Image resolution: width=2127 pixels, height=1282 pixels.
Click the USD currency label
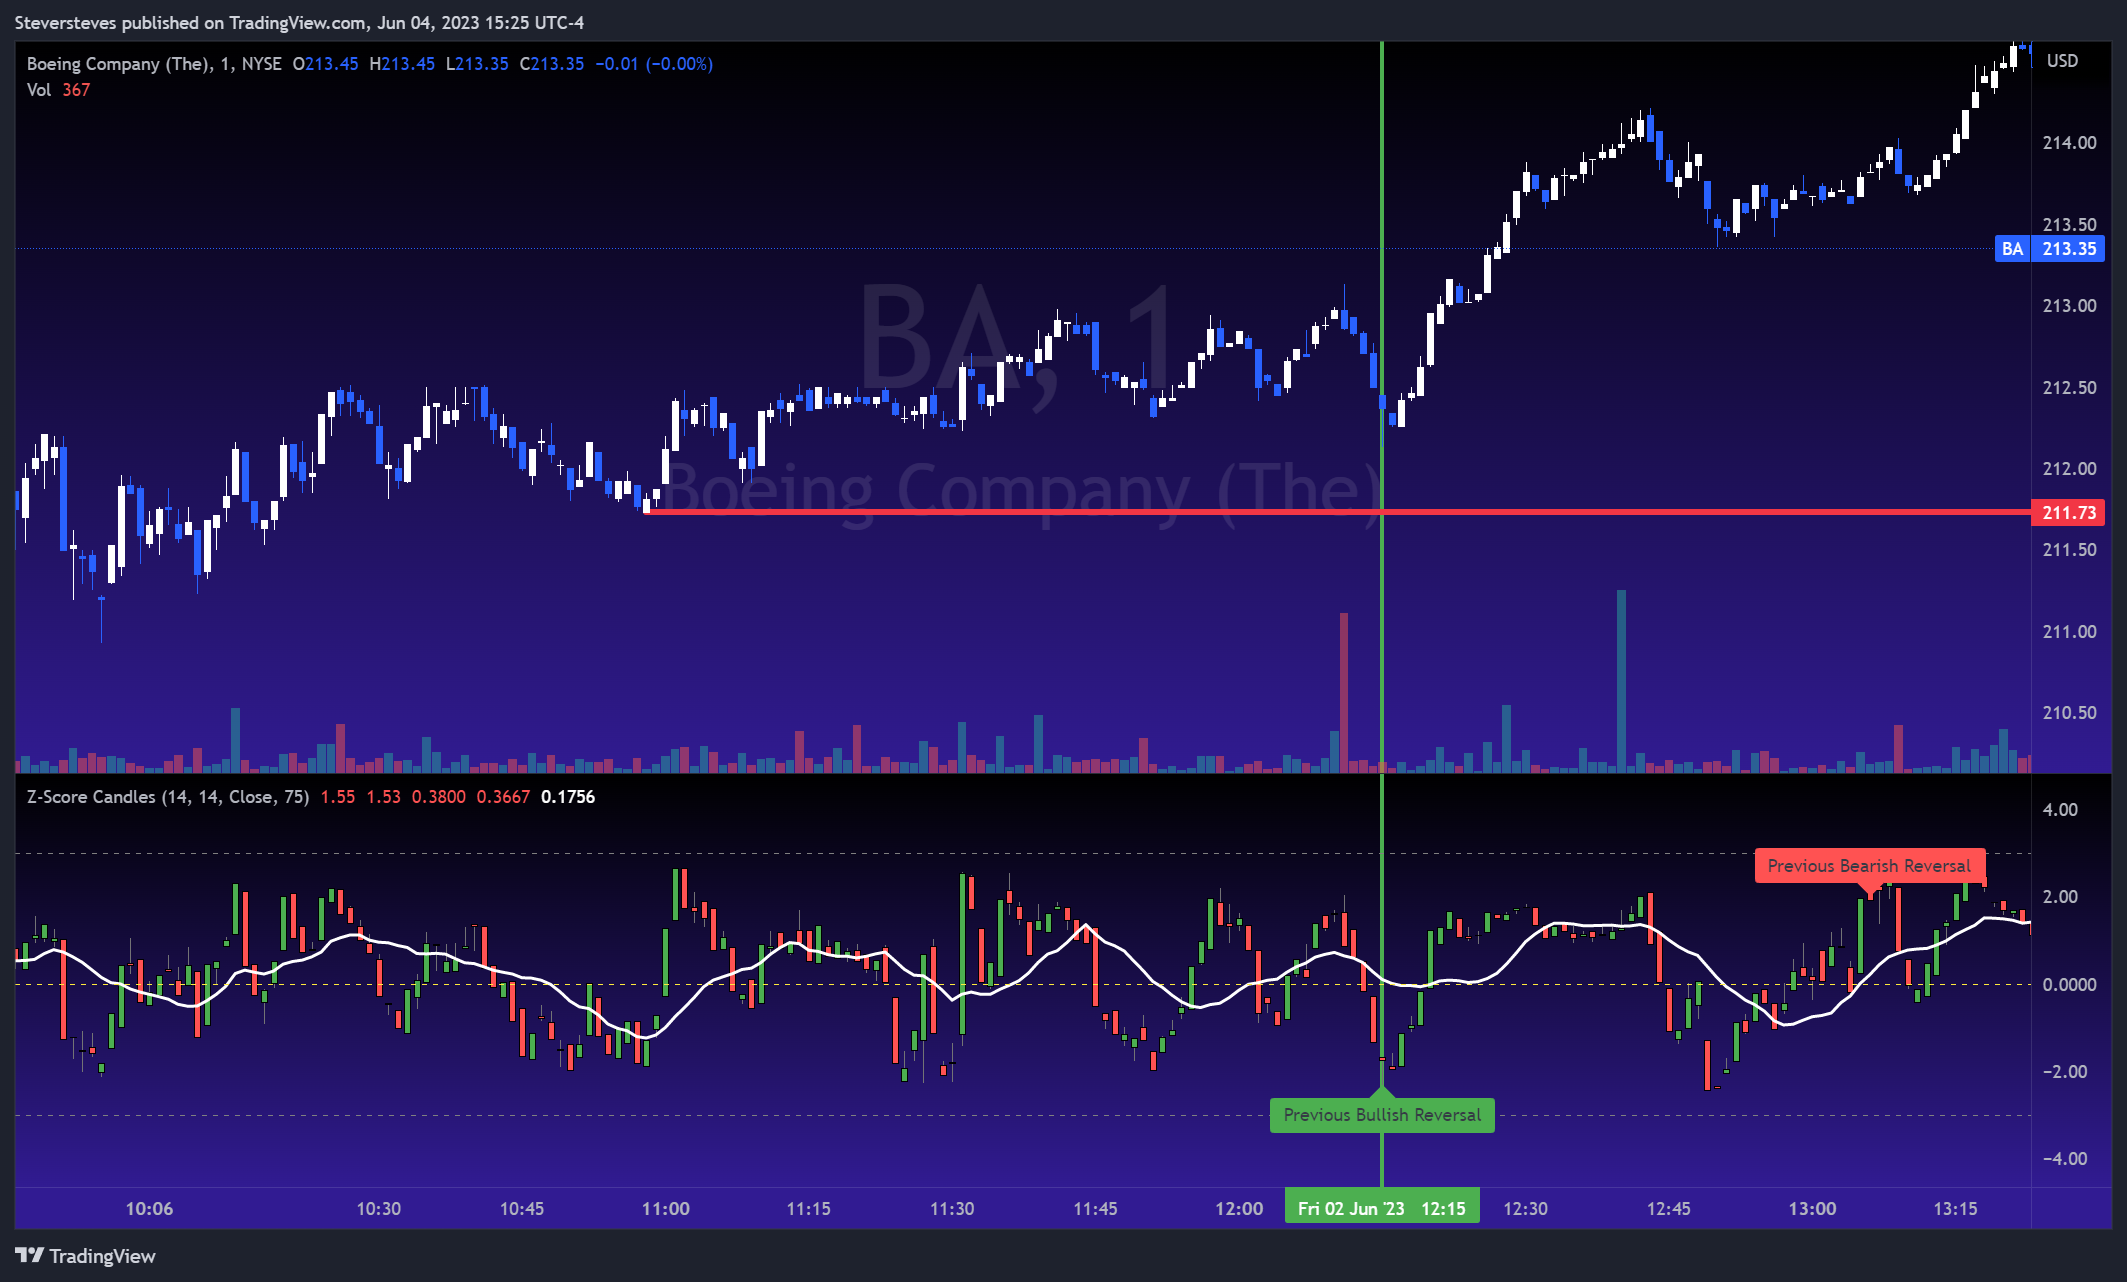coord(2062,61)
